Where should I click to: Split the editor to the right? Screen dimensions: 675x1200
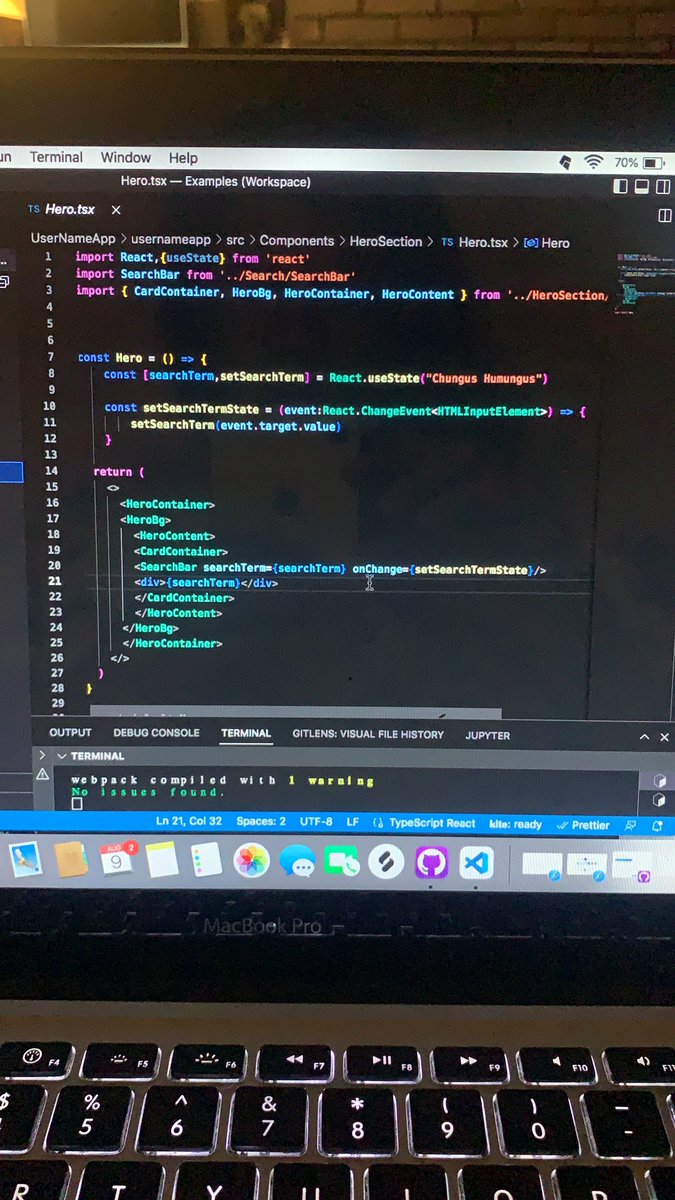664,215
